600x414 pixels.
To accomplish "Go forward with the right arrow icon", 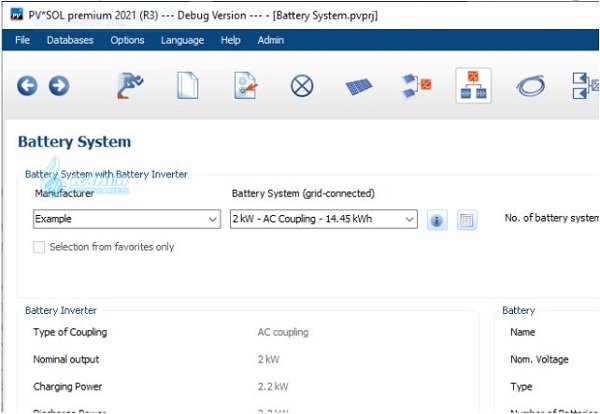I will click(59, 85).
